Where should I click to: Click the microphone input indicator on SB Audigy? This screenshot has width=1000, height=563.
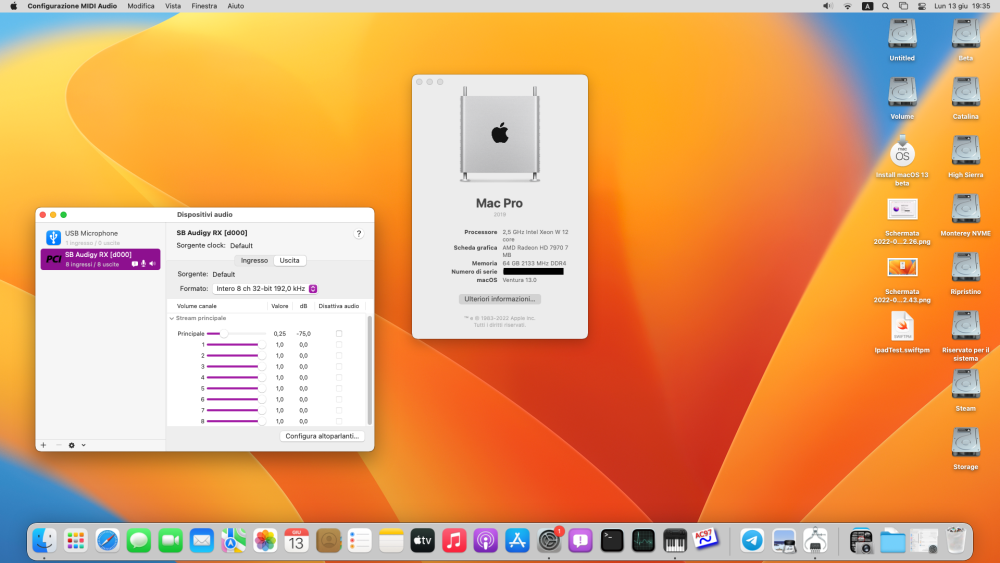pos(143,263)
